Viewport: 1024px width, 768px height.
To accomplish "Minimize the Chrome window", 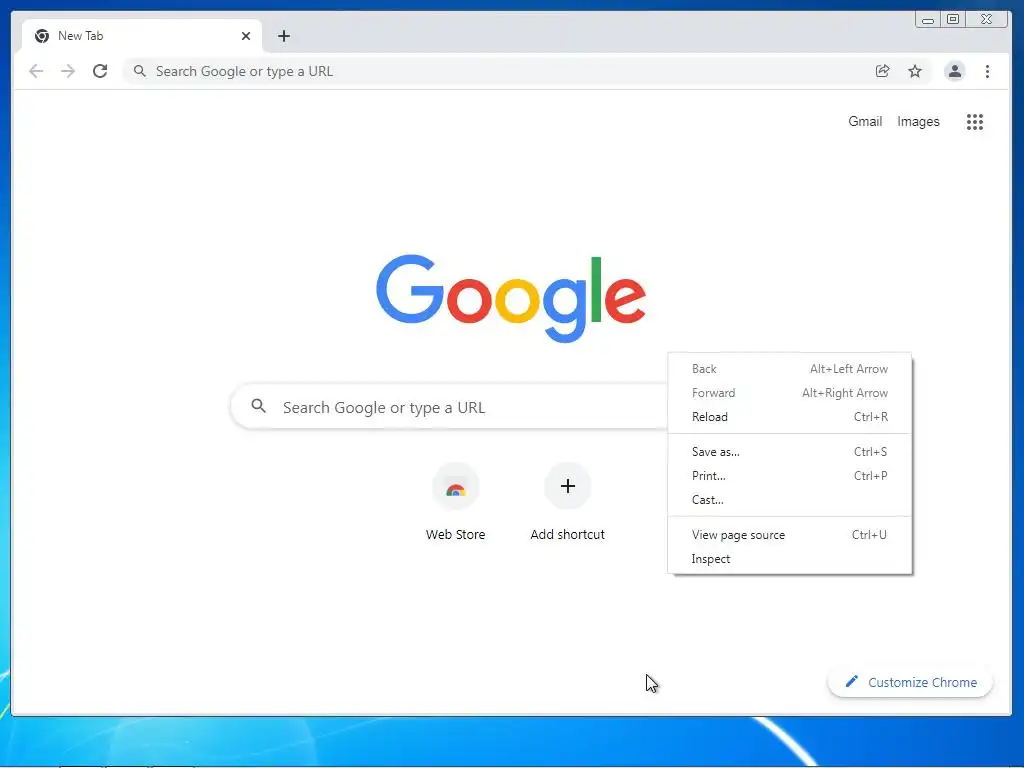I will coord(927,20).
